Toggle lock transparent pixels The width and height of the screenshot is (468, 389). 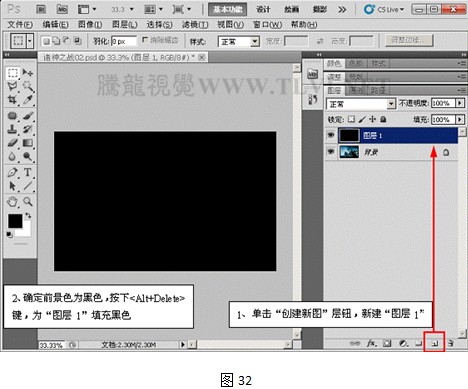[x=351, y=119]
